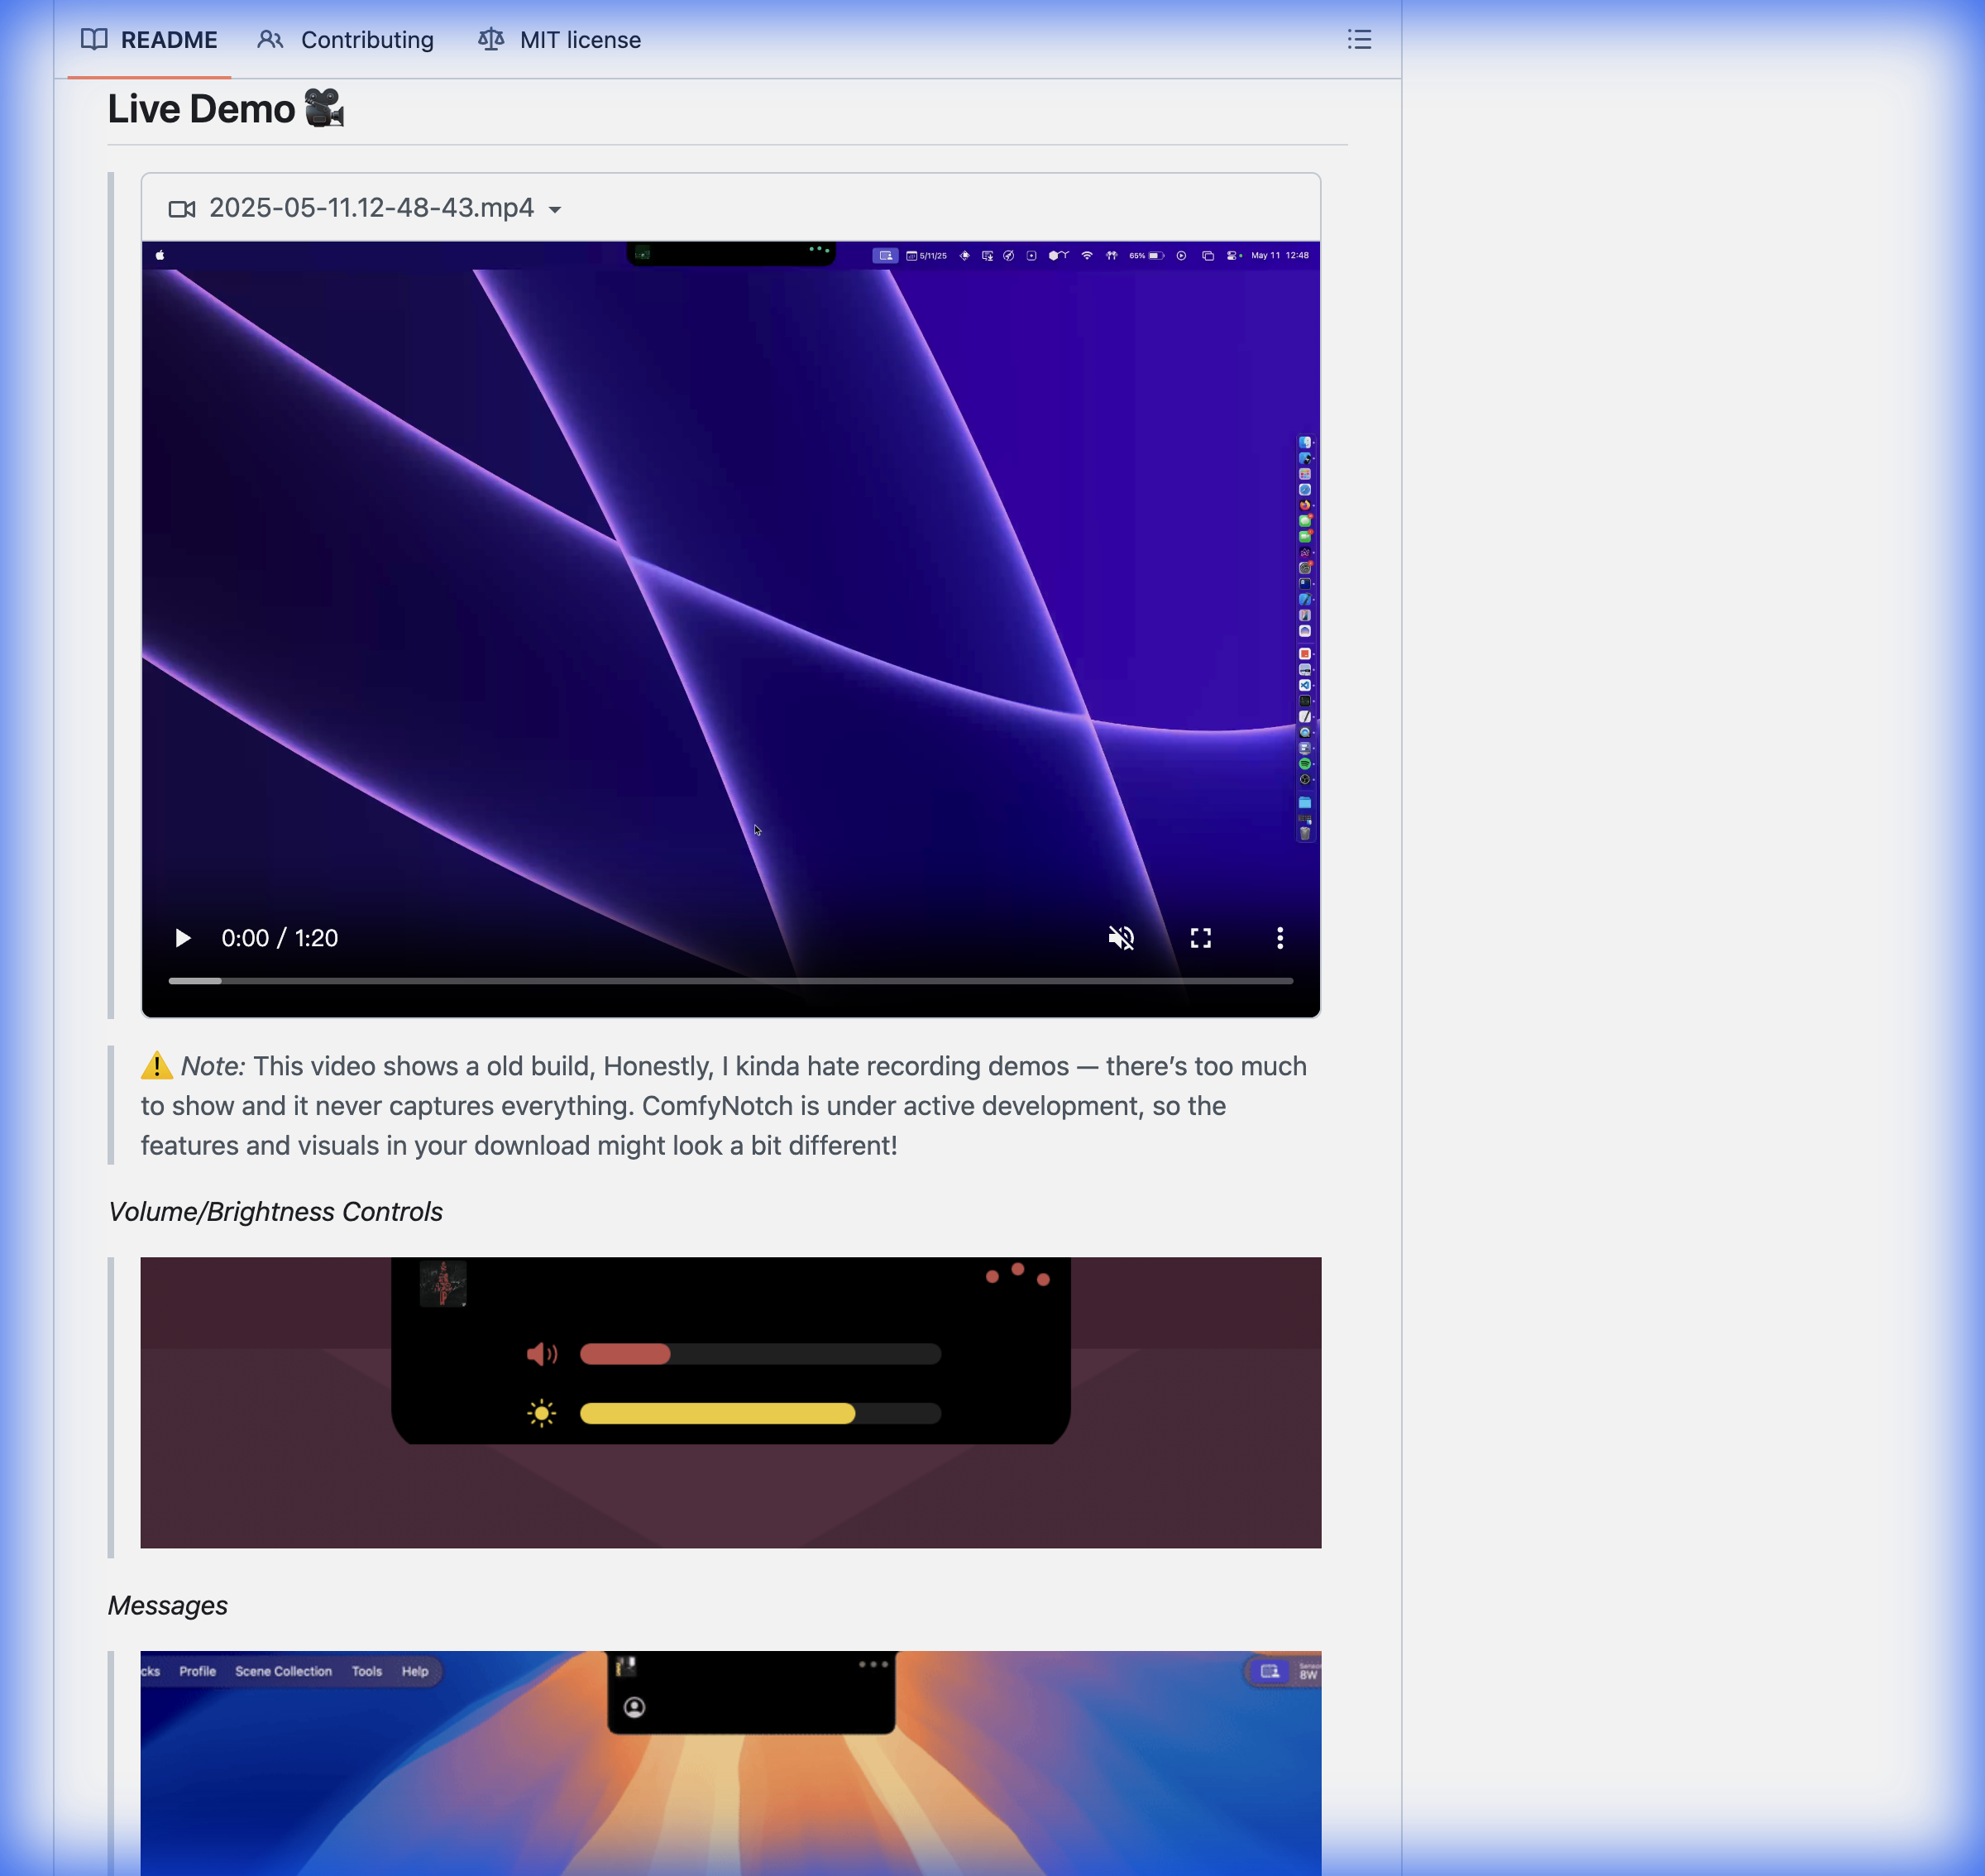
Task: Click the people icon on the Contributing tab
Action: (x=270, y=40)
